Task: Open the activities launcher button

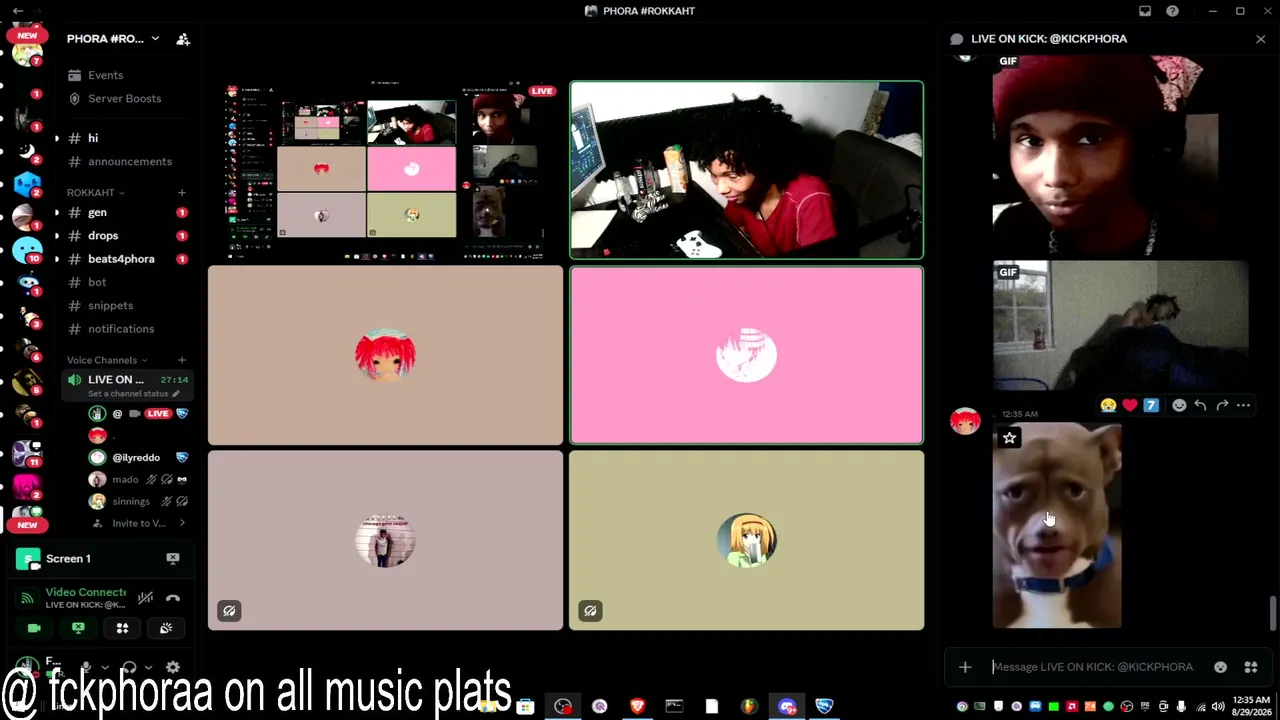Action: tap(122, 628)
